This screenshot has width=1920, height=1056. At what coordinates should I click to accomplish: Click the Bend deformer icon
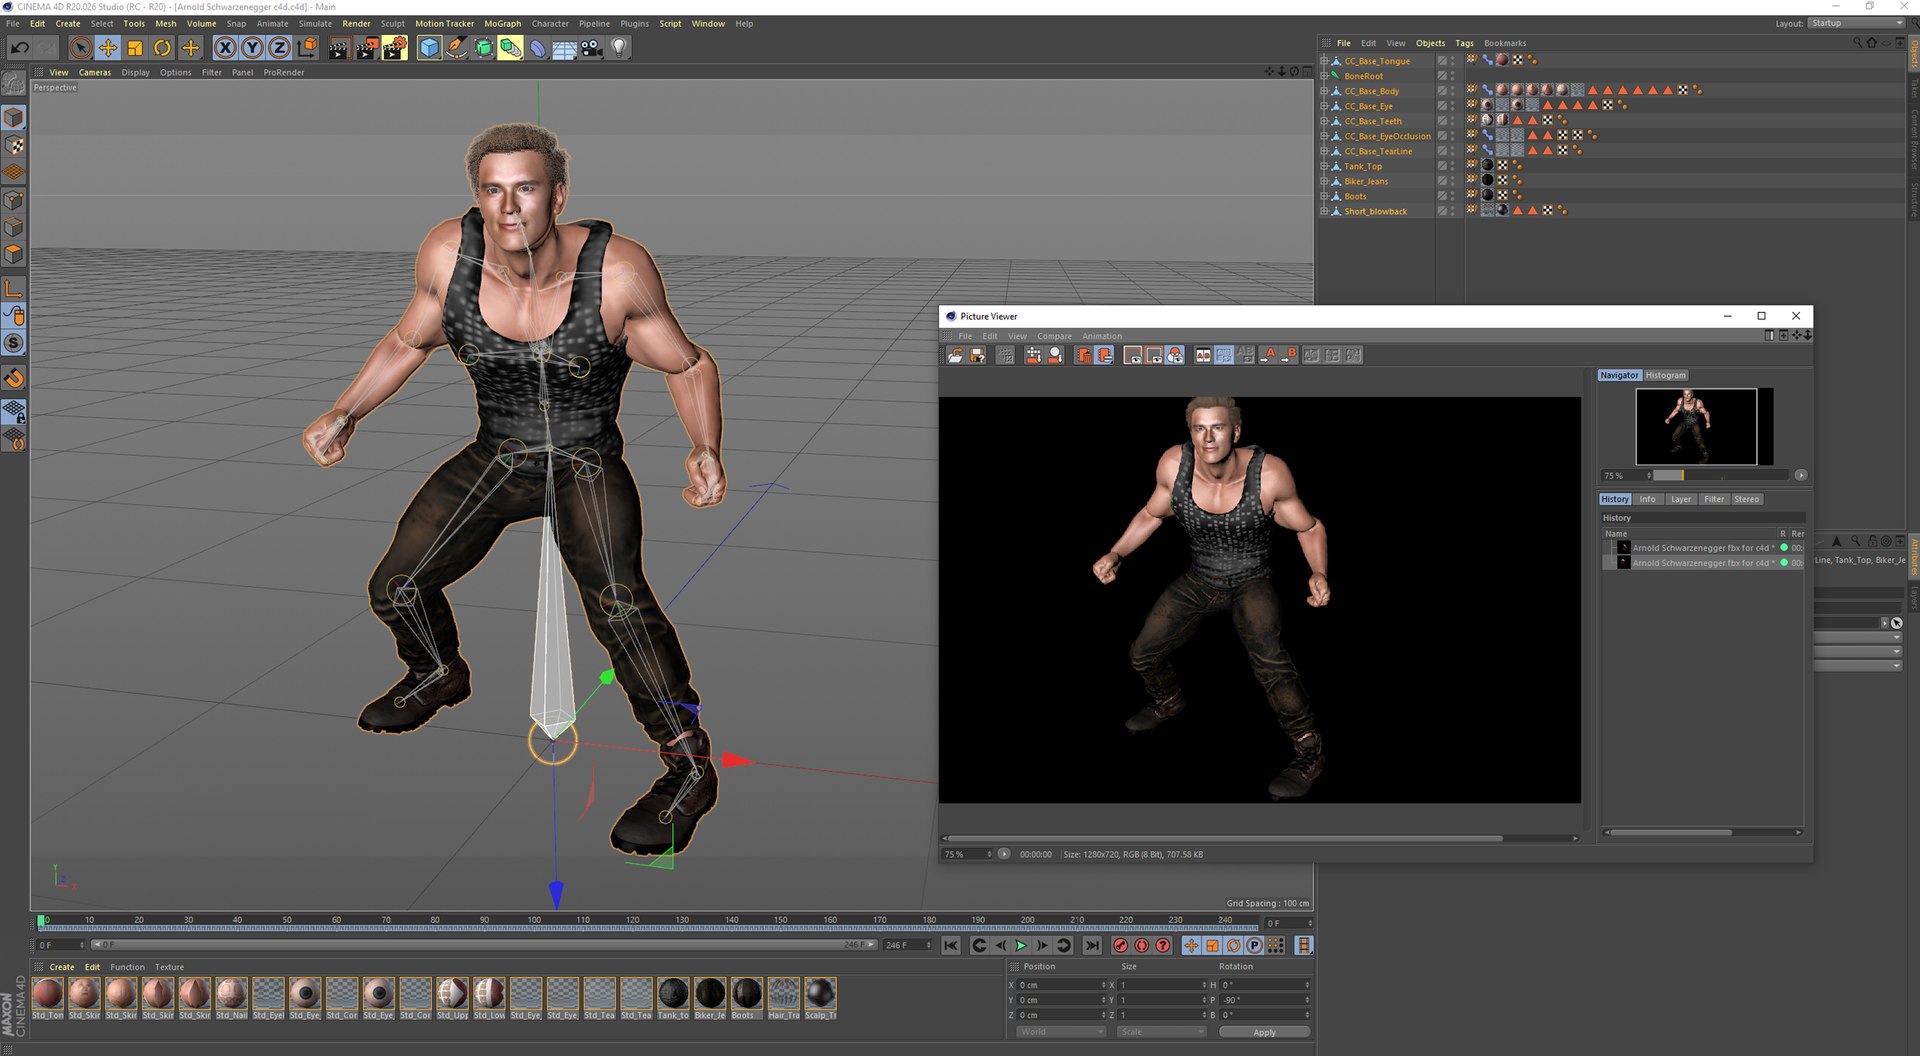coord(538,47)
